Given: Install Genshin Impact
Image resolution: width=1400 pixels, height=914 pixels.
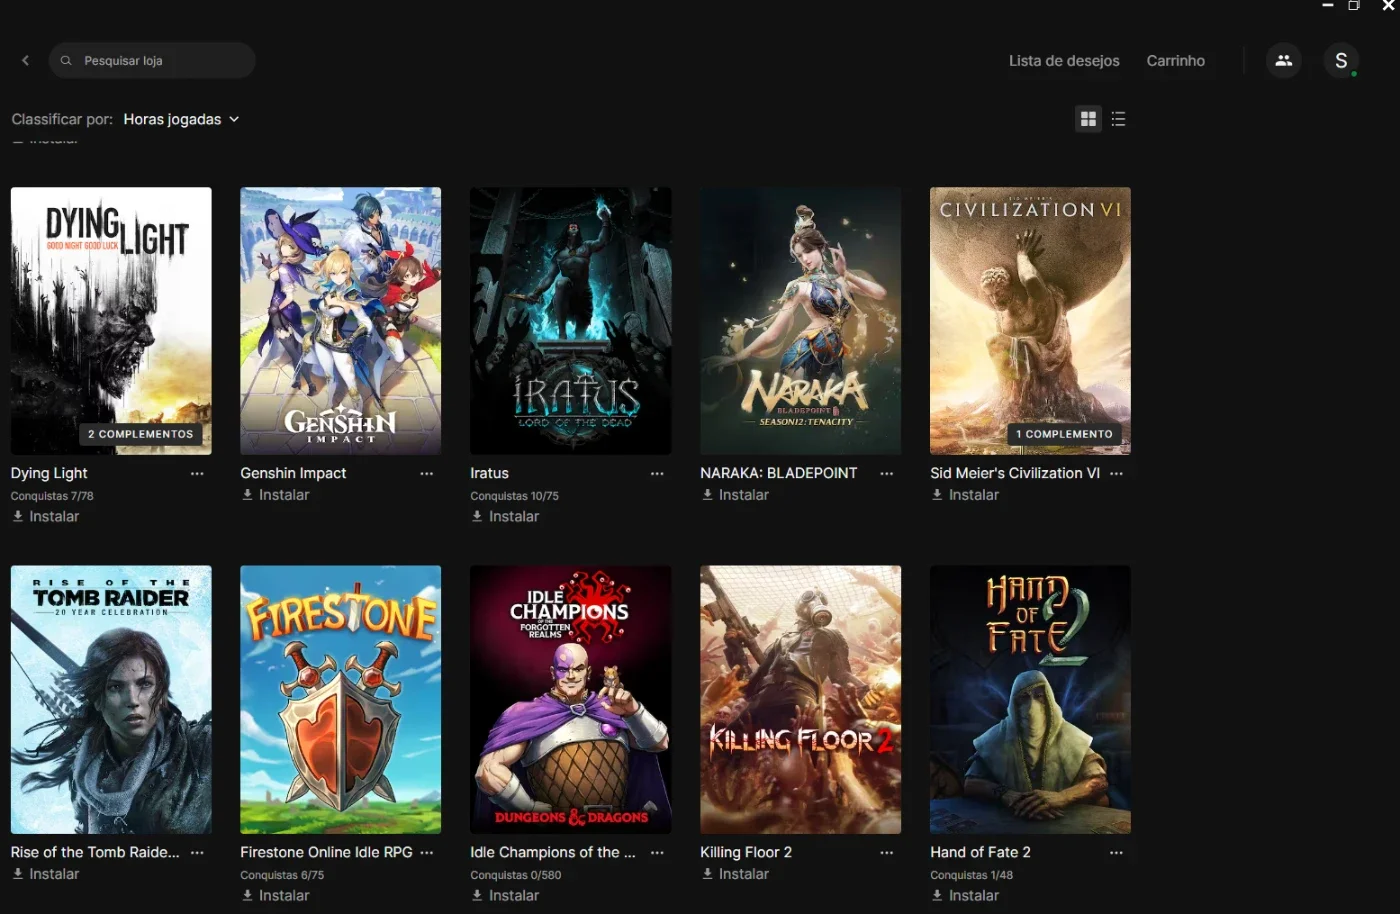Looking at the screenshot, I should pos(275,495).
